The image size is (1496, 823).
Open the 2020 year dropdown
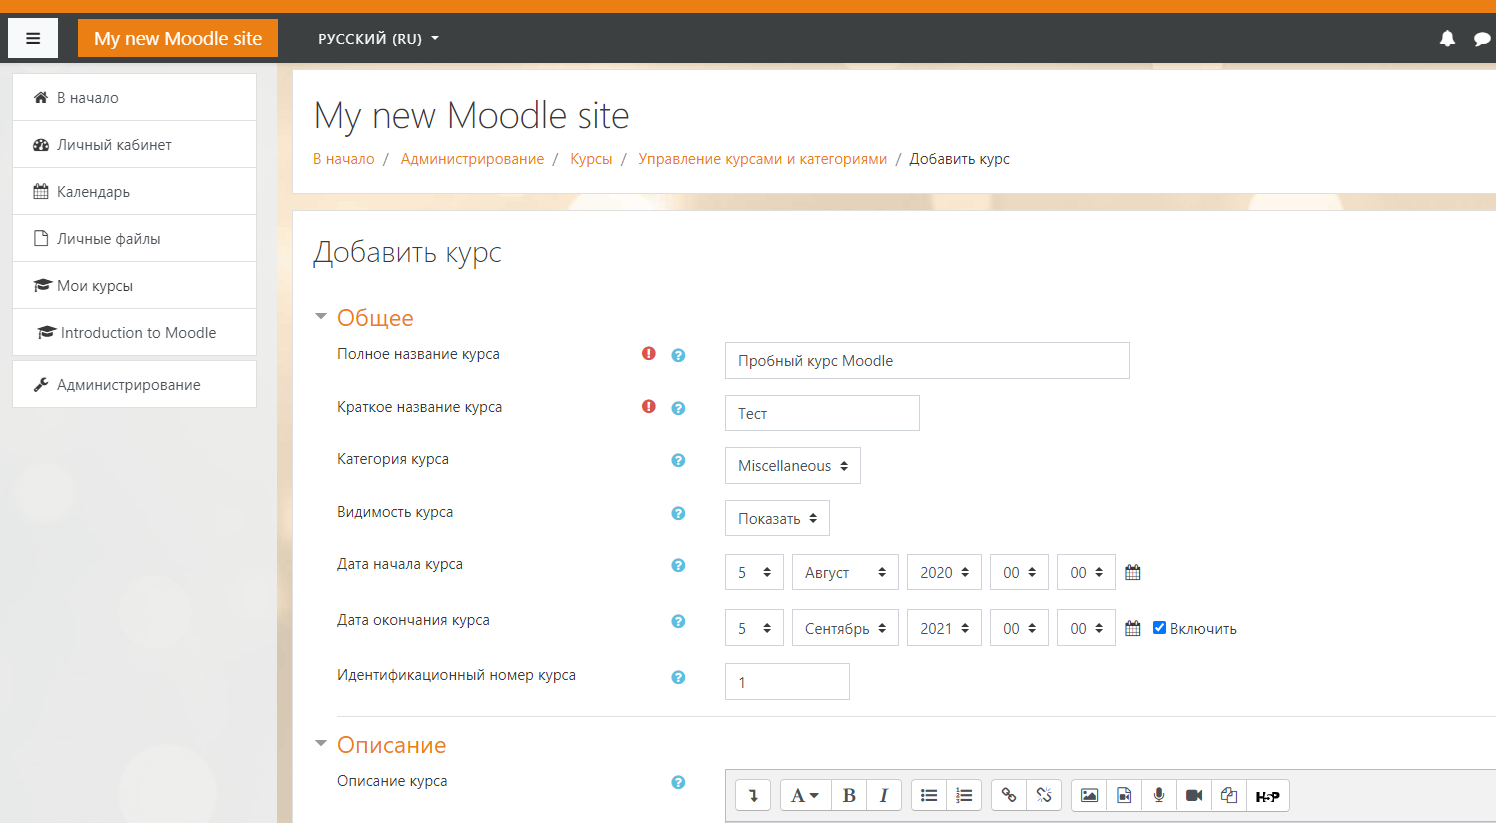[x=944, y=572]
